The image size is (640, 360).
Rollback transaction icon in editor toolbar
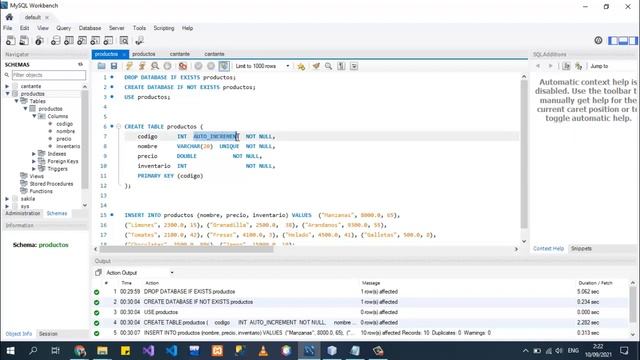click(211, 66)
